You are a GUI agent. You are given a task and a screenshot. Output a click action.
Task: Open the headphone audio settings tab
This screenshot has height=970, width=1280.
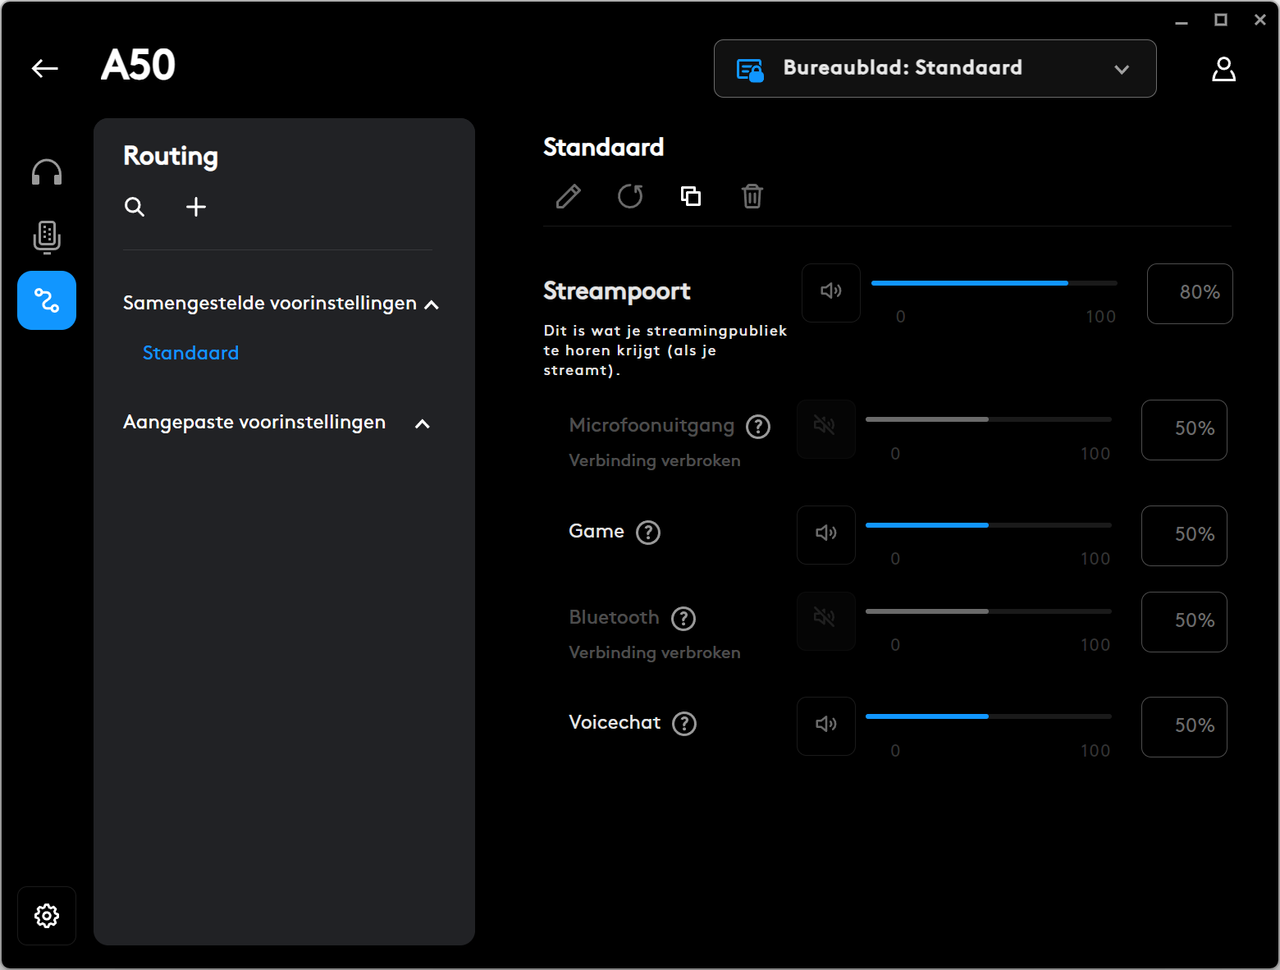pos(47,173)
